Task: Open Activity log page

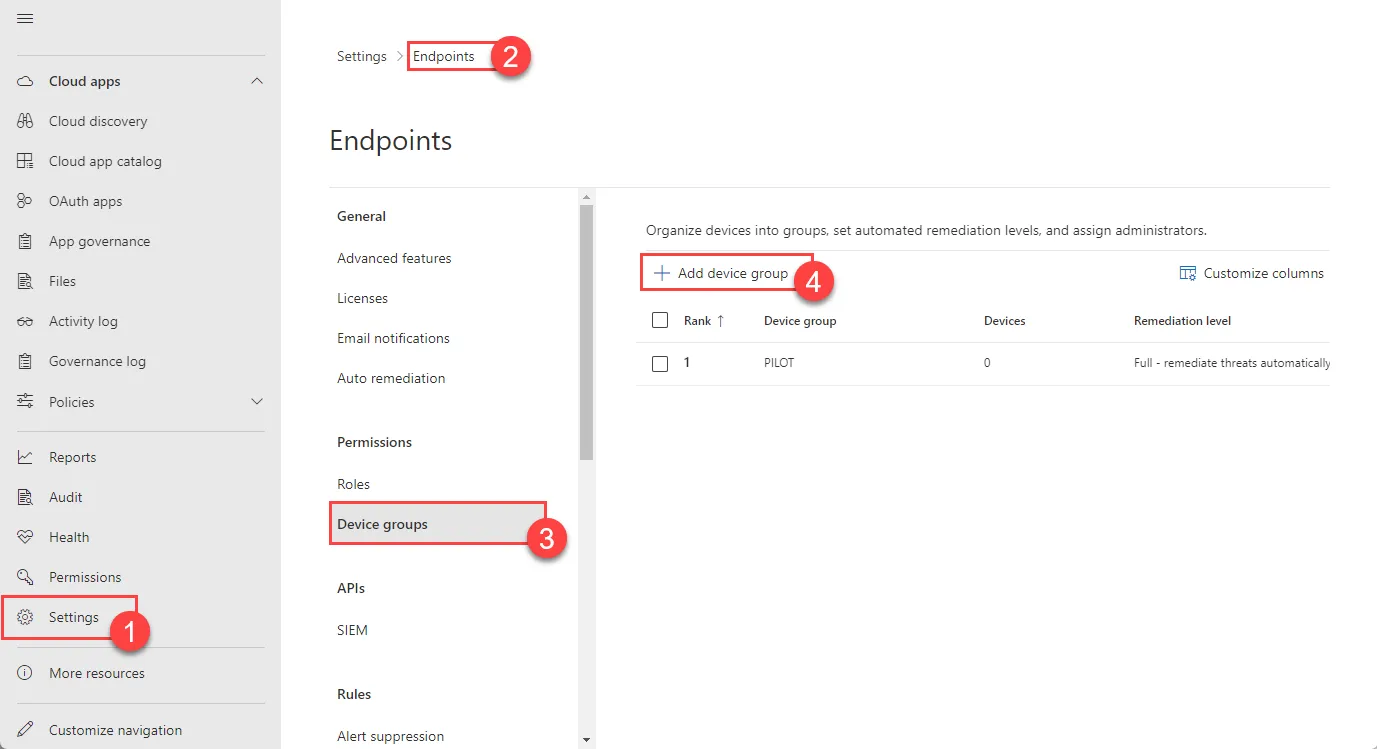Action: (x=83, y=321)
